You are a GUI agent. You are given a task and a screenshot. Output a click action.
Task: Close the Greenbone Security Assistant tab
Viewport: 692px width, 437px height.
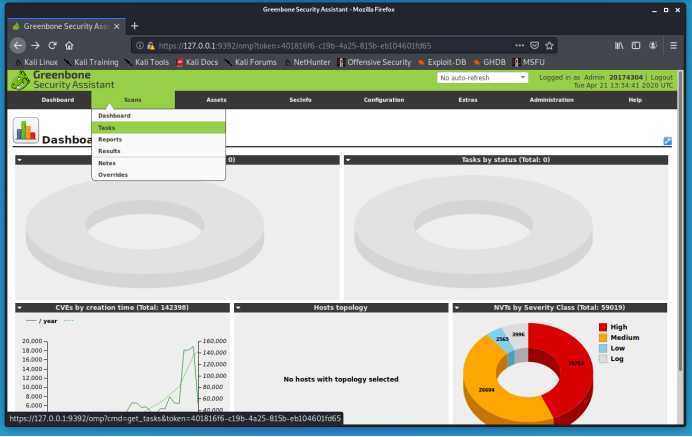[x=117, y=26]
